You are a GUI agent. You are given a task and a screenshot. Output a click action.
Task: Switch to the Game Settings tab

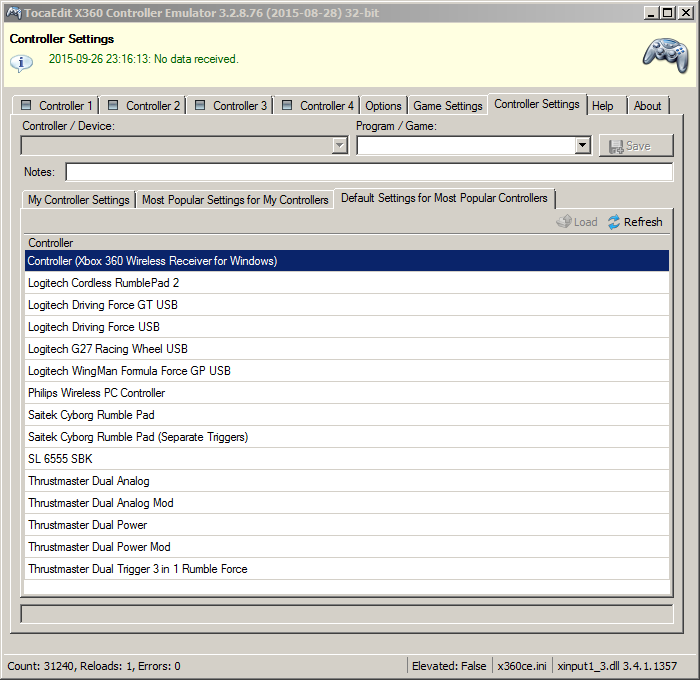coord(448,106)
